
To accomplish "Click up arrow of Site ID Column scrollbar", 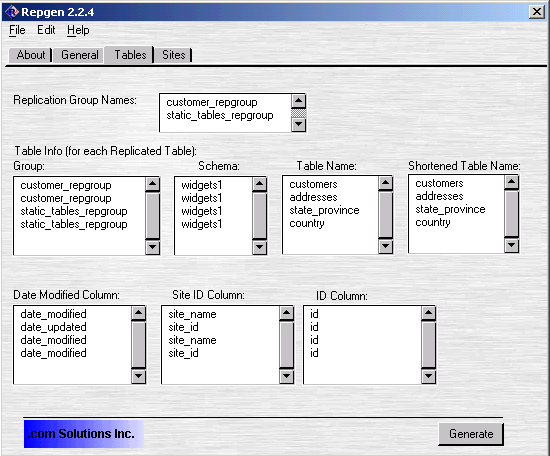I will [287, 313].
